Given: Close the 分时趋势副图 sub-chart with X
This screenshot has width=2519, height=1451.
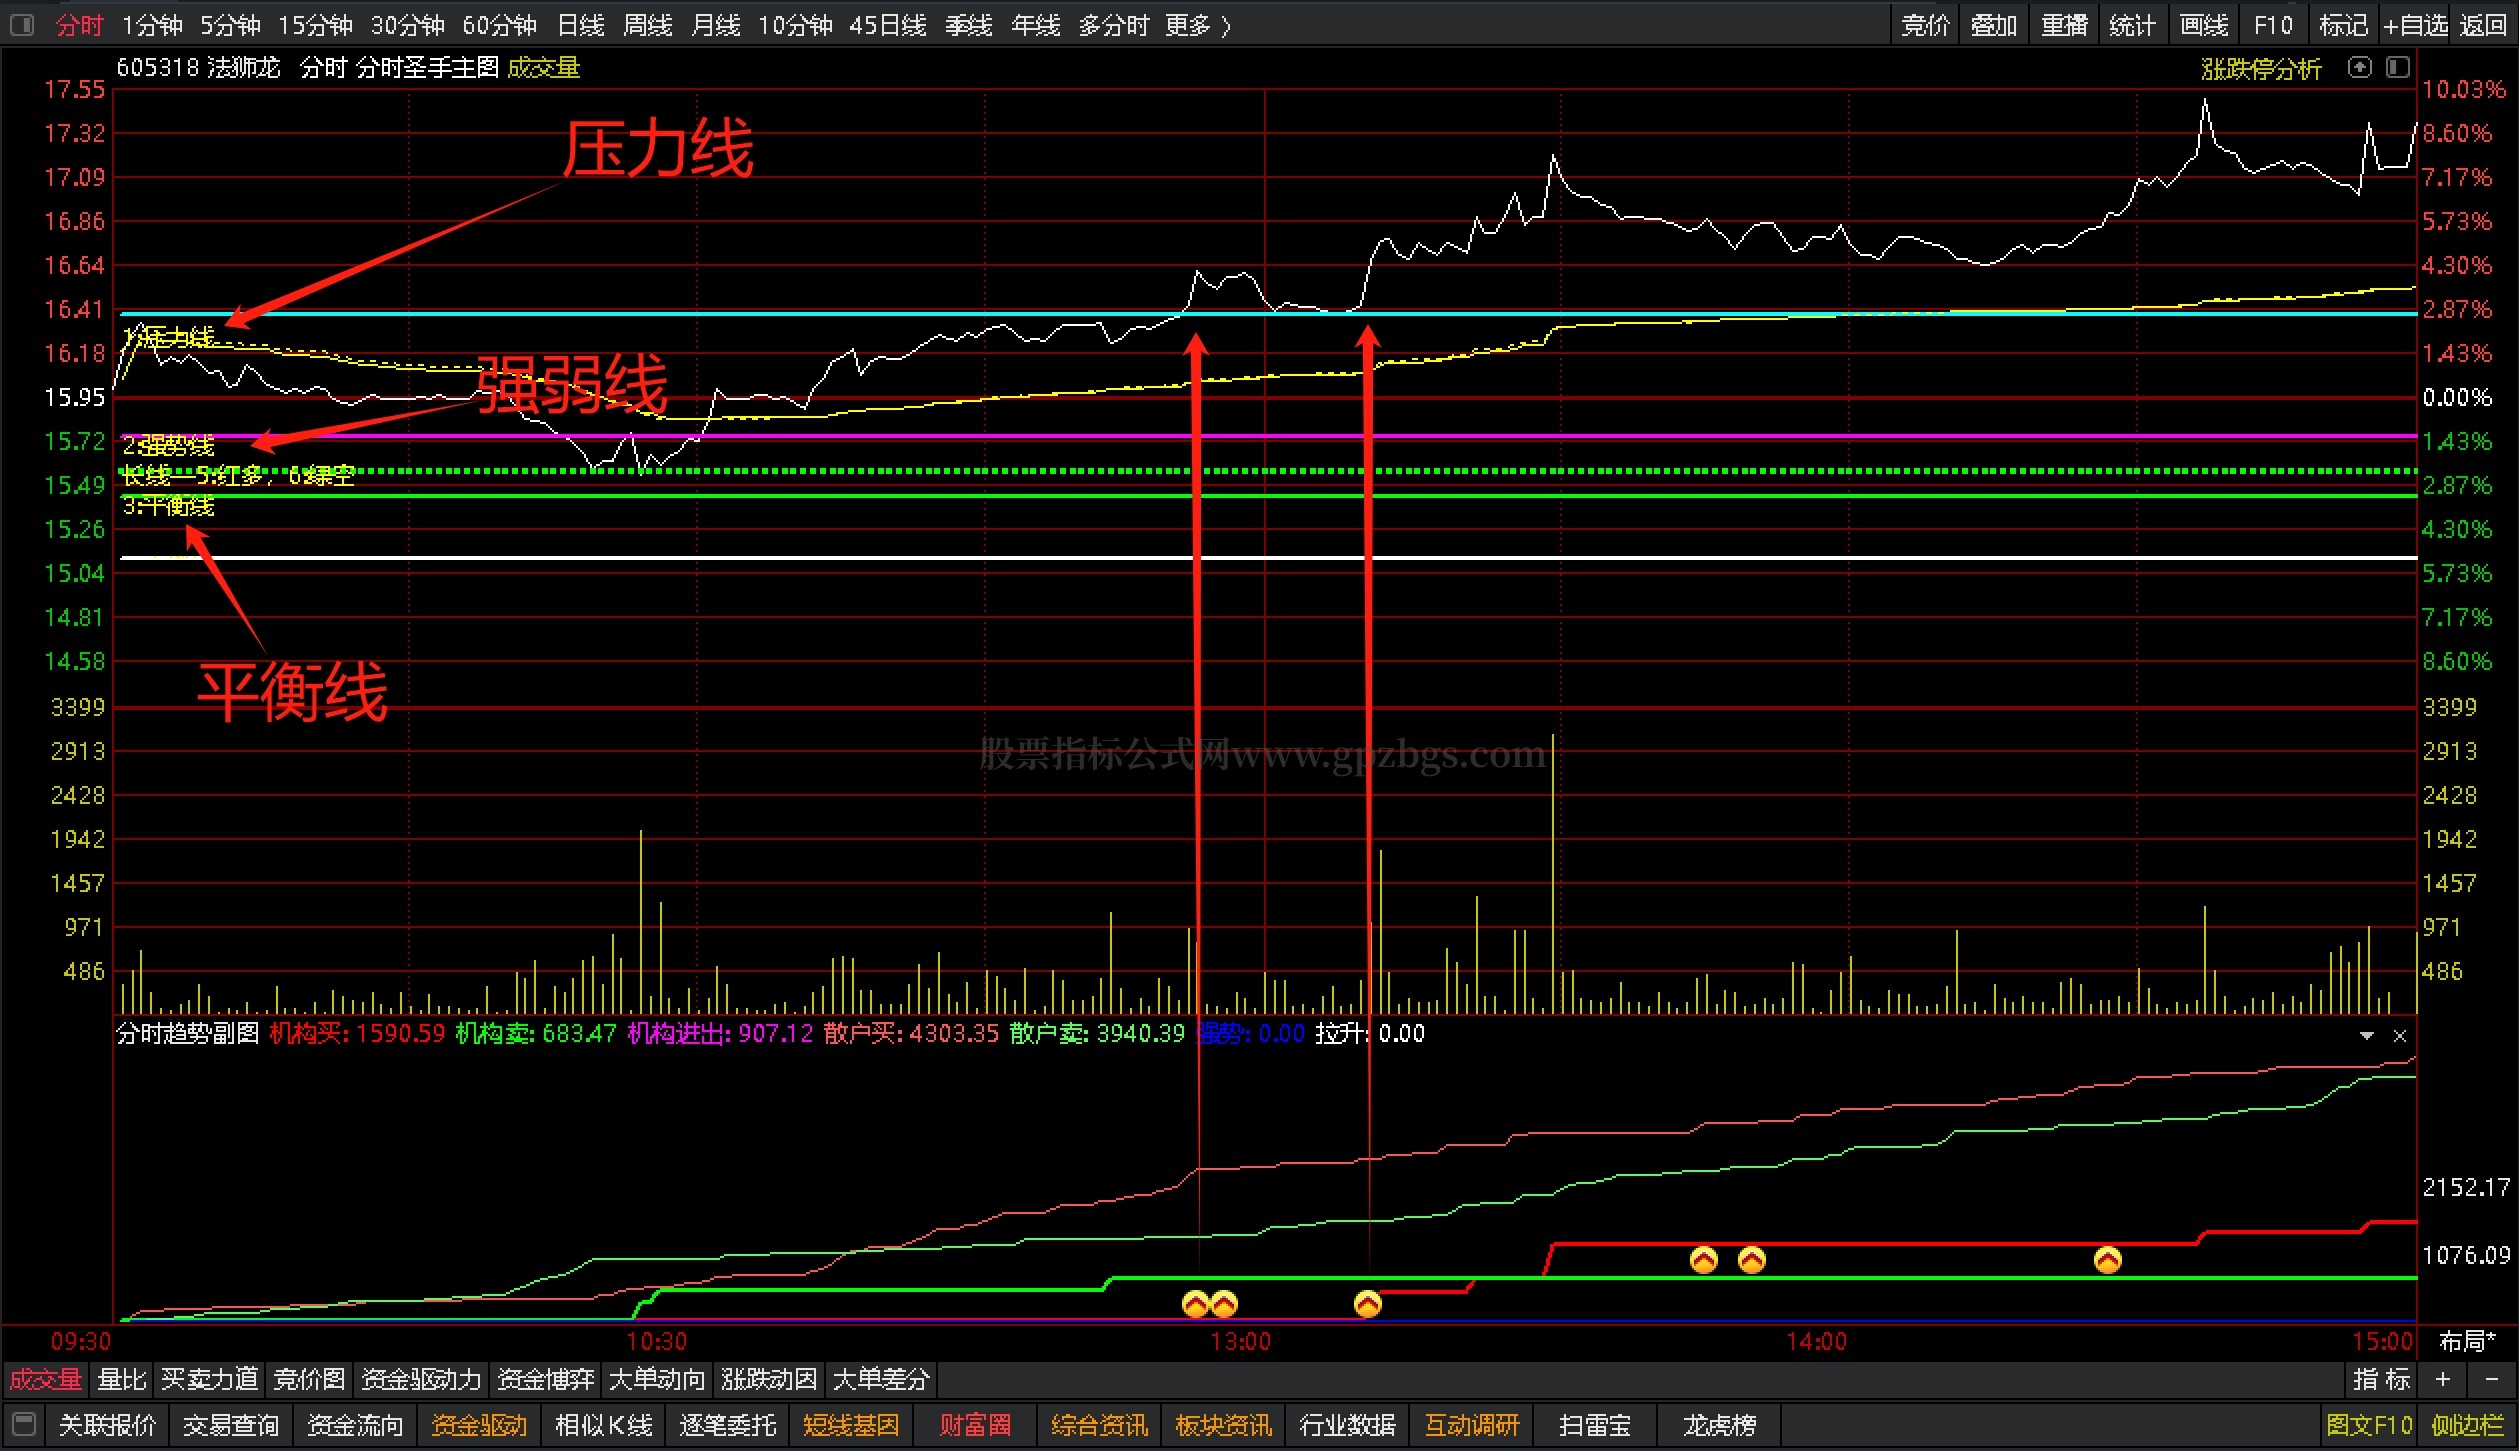Looking at the screenshot, I should click(2399, 1036).
